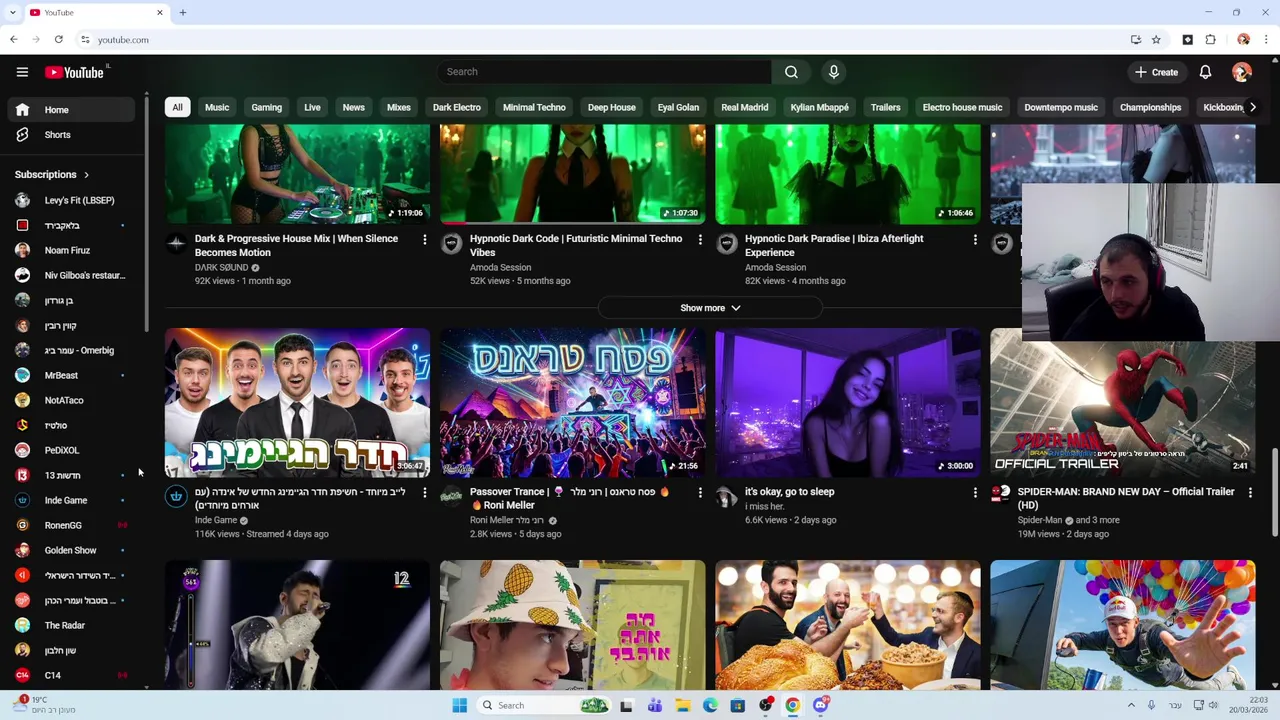Select the Dark Electro chip
The height and width of the screenshot is (720, 1280).
pyautogui.click(x=457, y=107)
